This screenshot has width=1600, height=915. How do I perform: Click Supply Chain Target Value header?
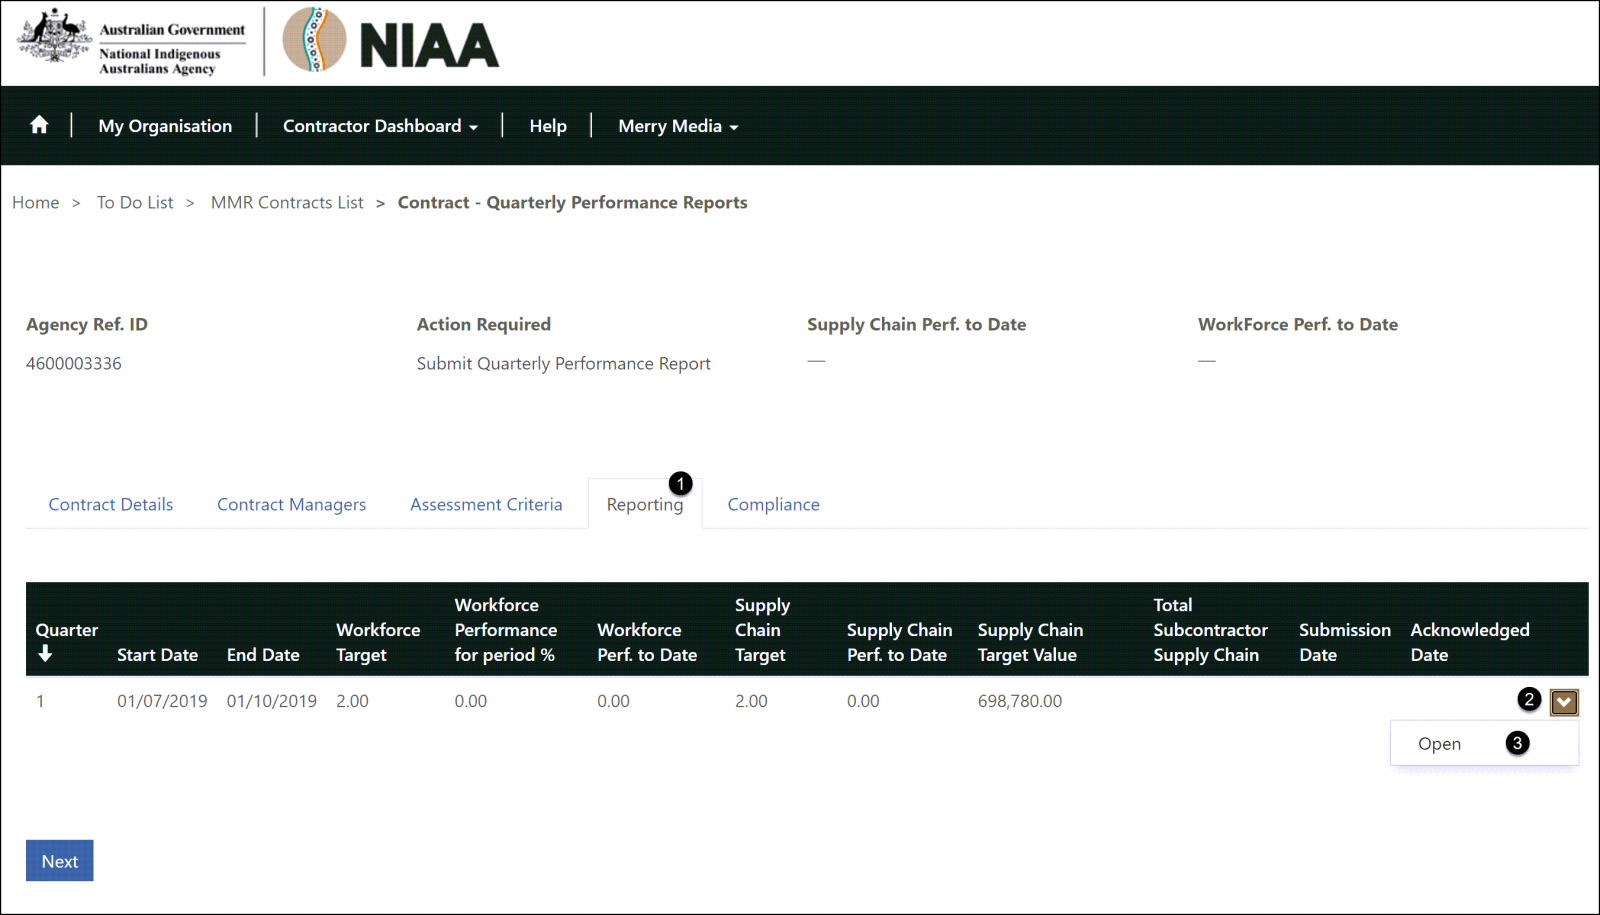(x=1030, y=642)
